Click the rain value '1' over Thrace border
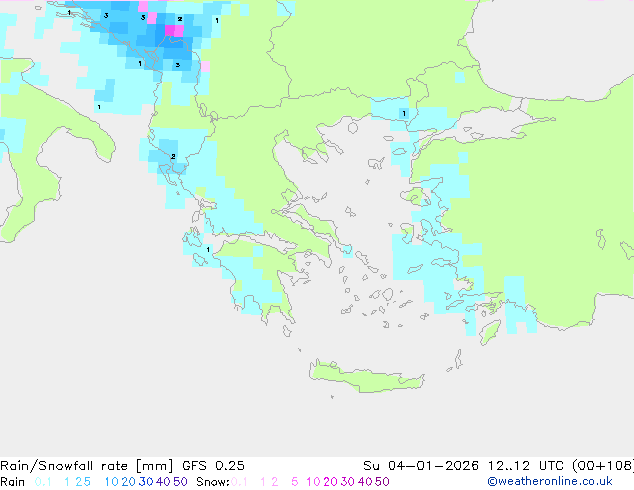 (x=404, y=114)
